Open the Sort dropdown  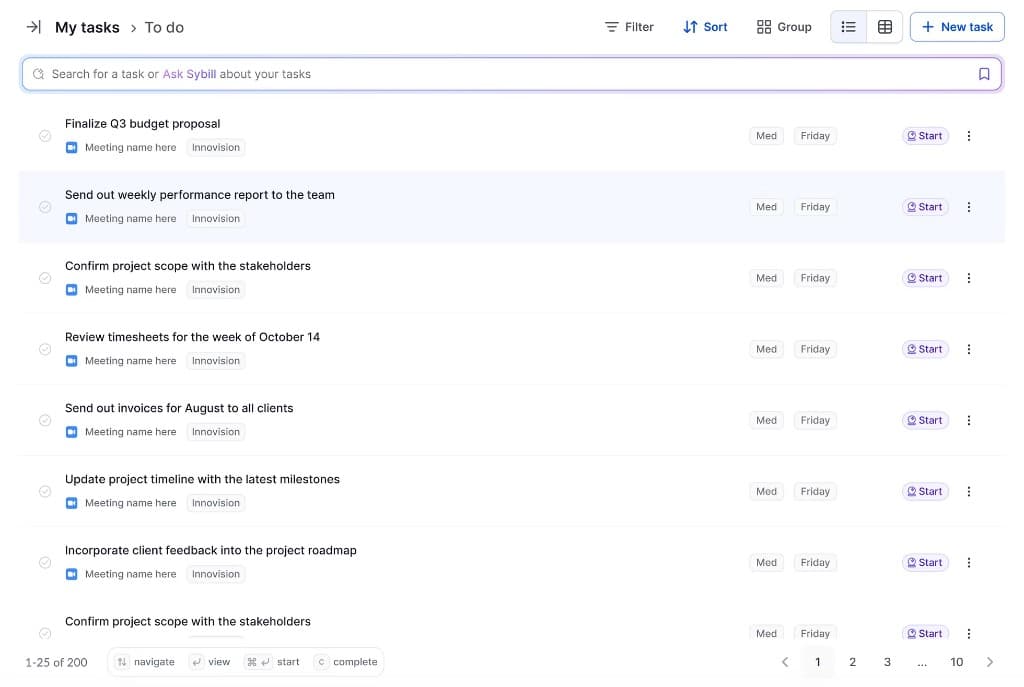pyautogui.click(x=705, y=27)
